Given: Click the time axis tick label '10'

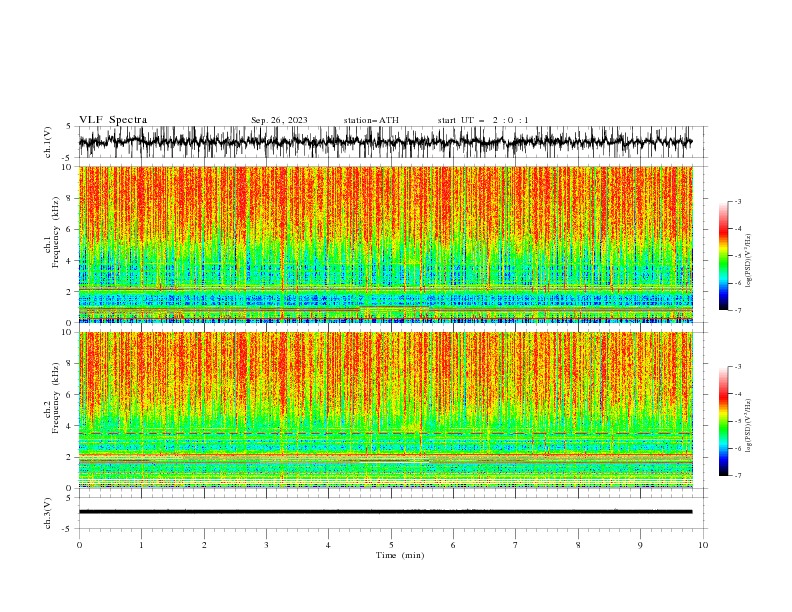Looking at the screenshot, I should (x=703, y=545).
